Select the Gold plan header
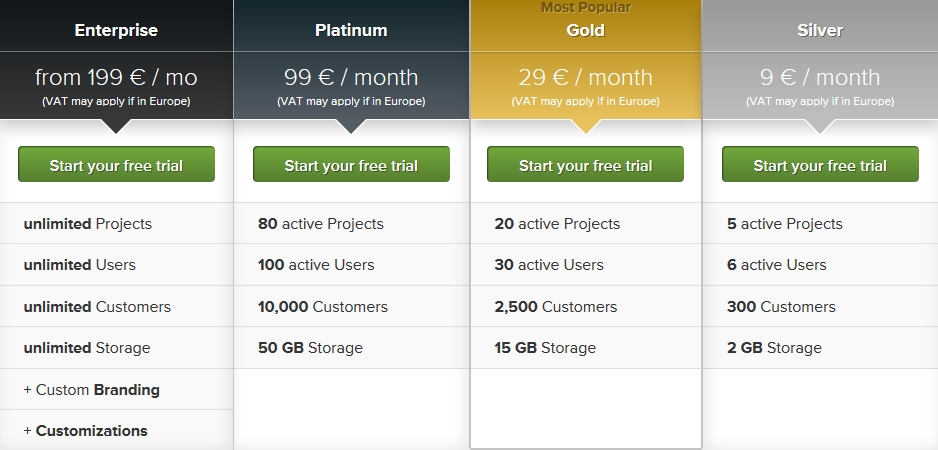 586,31
